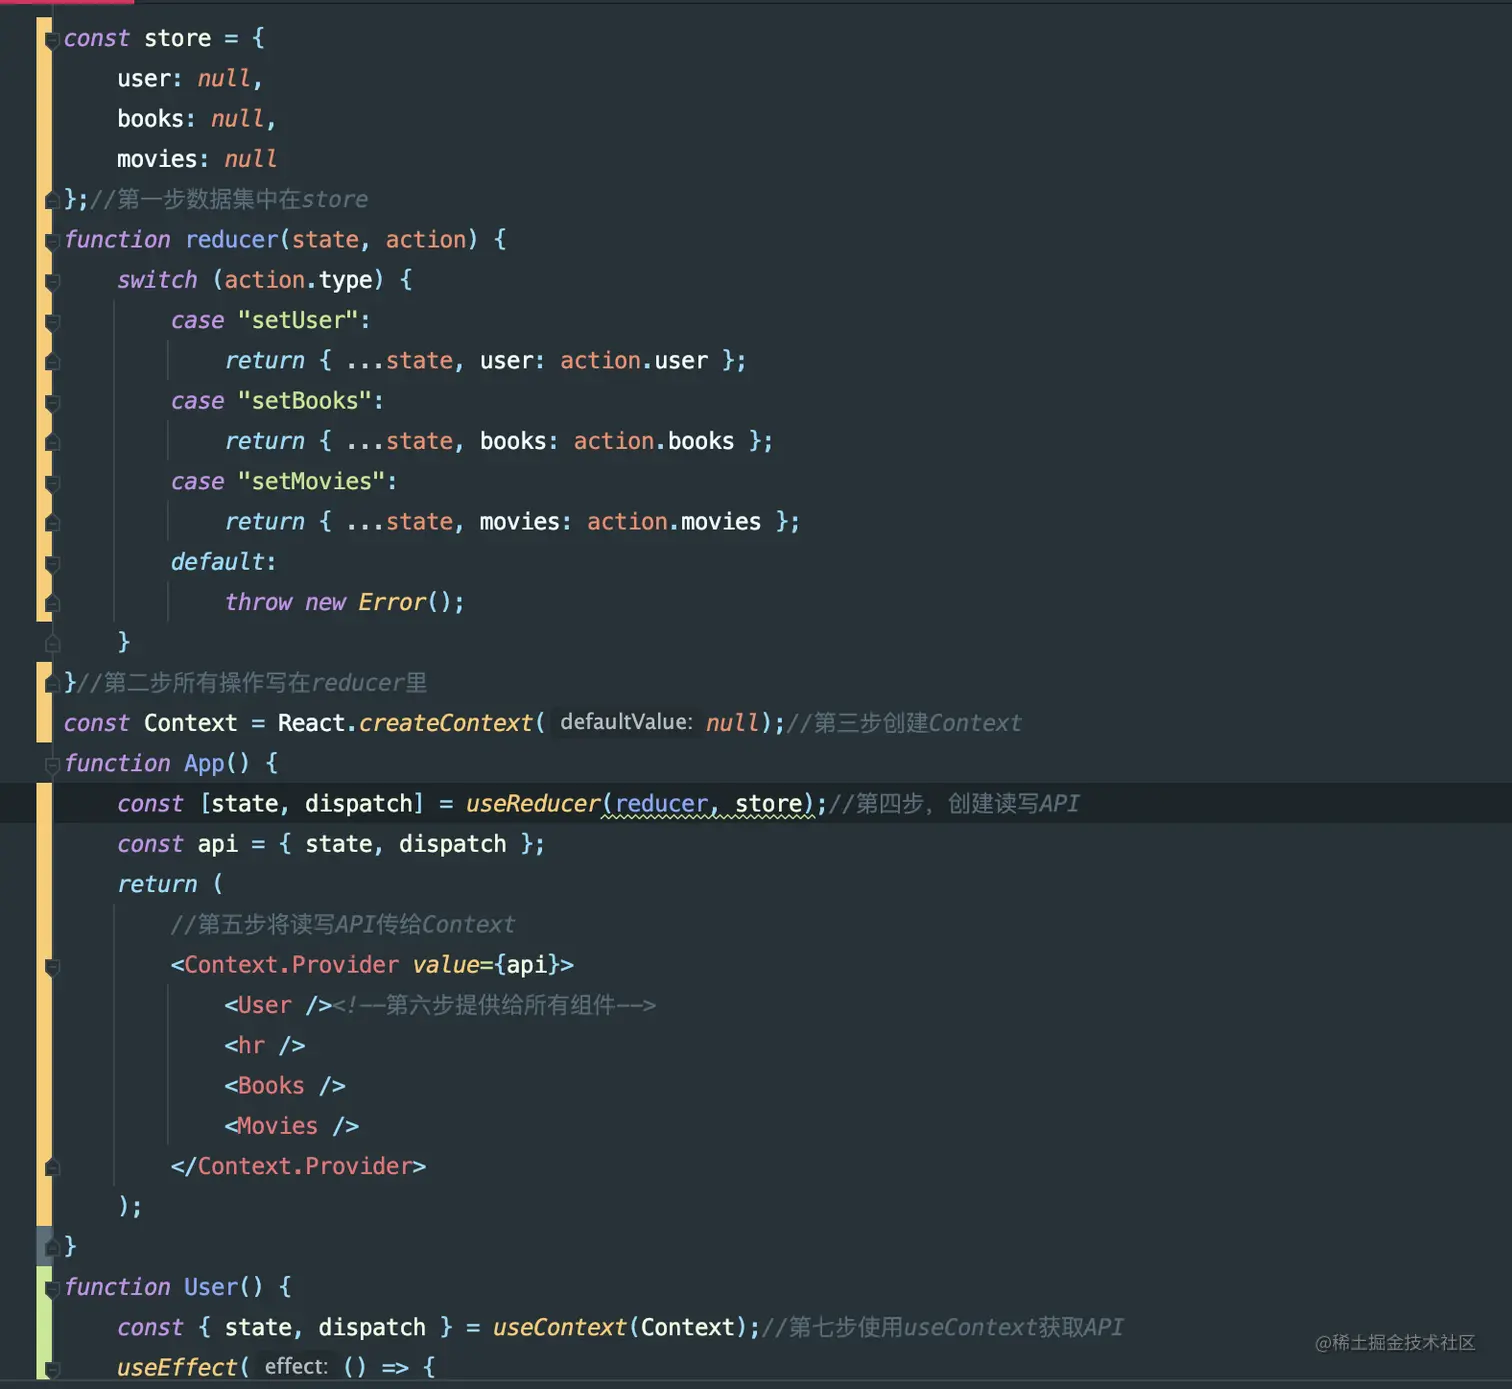Screen dimensions: 1512x1389
Task: Click "action.movies" in the return statement
Action: (674, 521)
